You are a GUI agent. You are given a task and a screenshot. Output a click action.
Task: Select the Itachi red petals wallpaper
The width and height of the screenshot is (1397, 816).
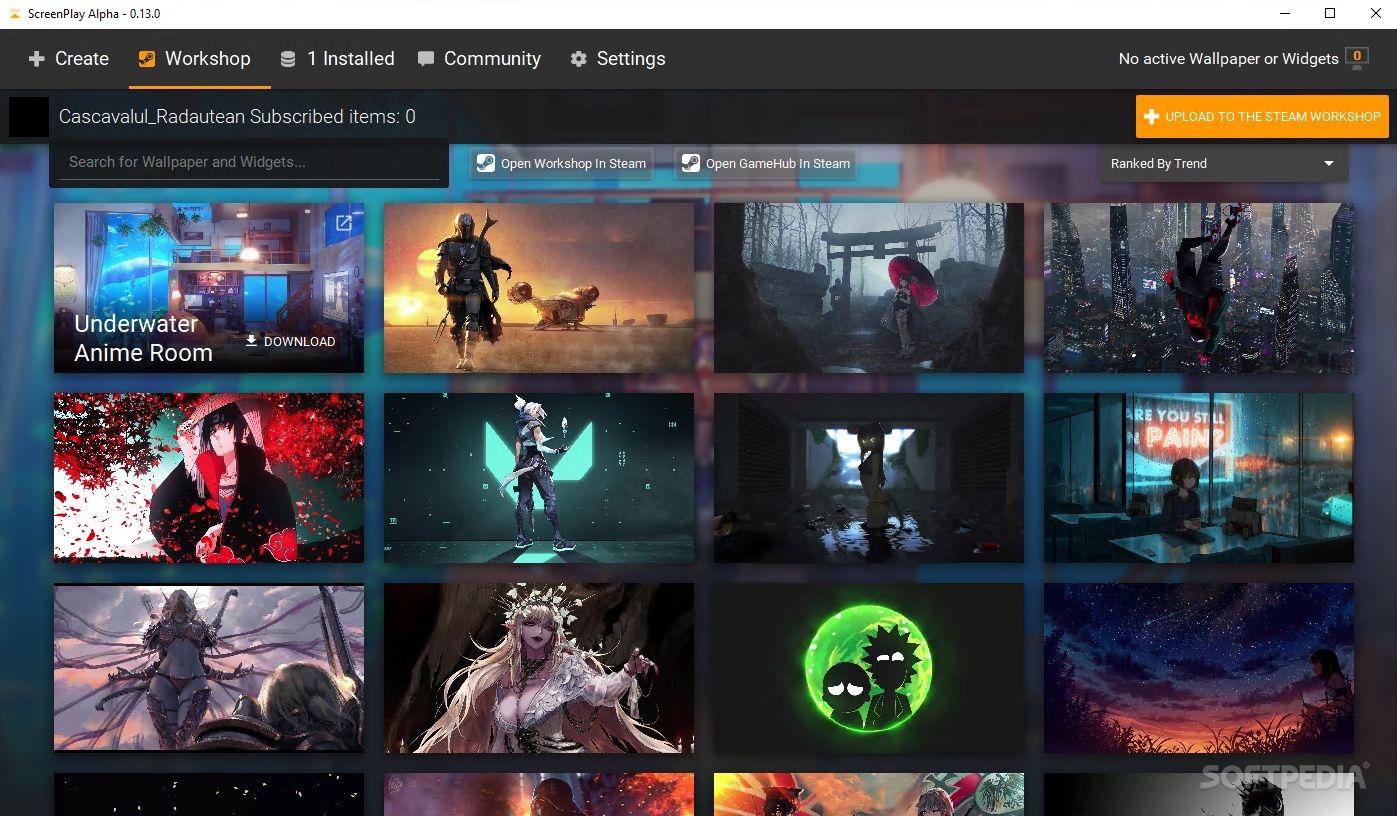coord(209,478)
